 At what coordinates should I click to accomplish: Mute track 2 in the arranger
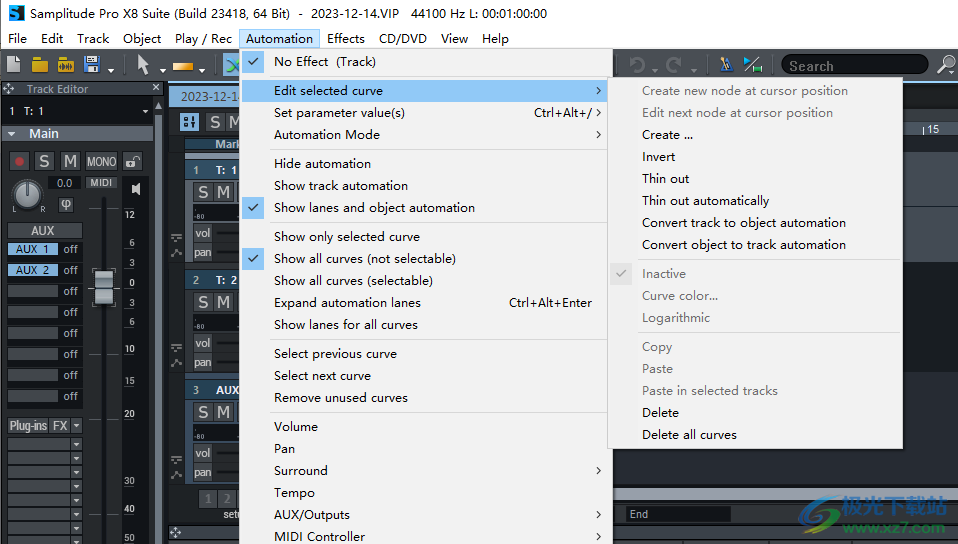[x=224, y=302]
